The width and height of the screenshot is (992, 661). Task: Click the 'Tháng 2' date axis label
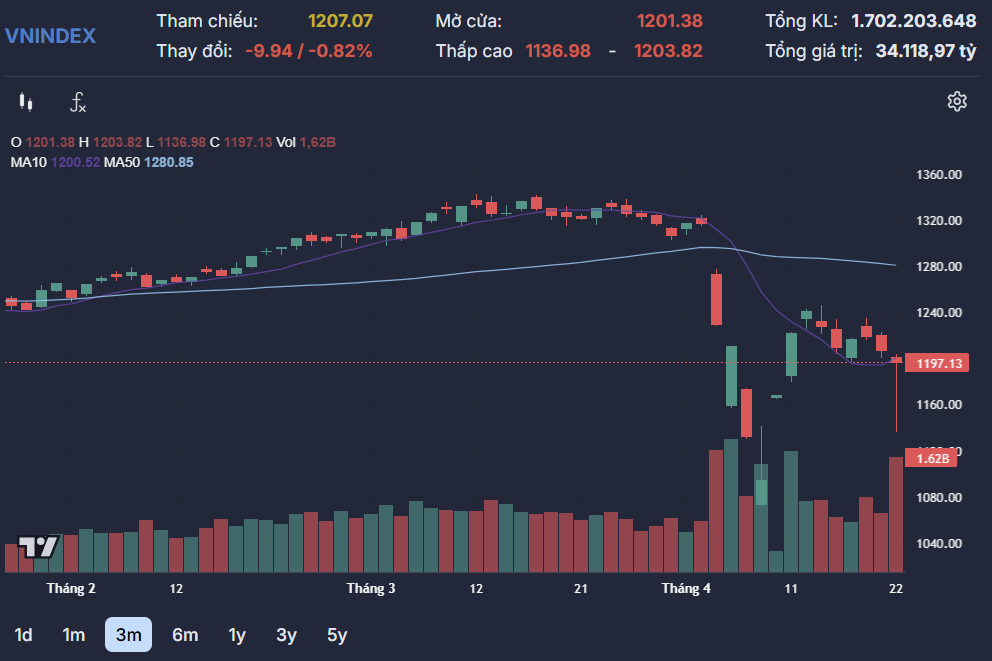(71, 588)
